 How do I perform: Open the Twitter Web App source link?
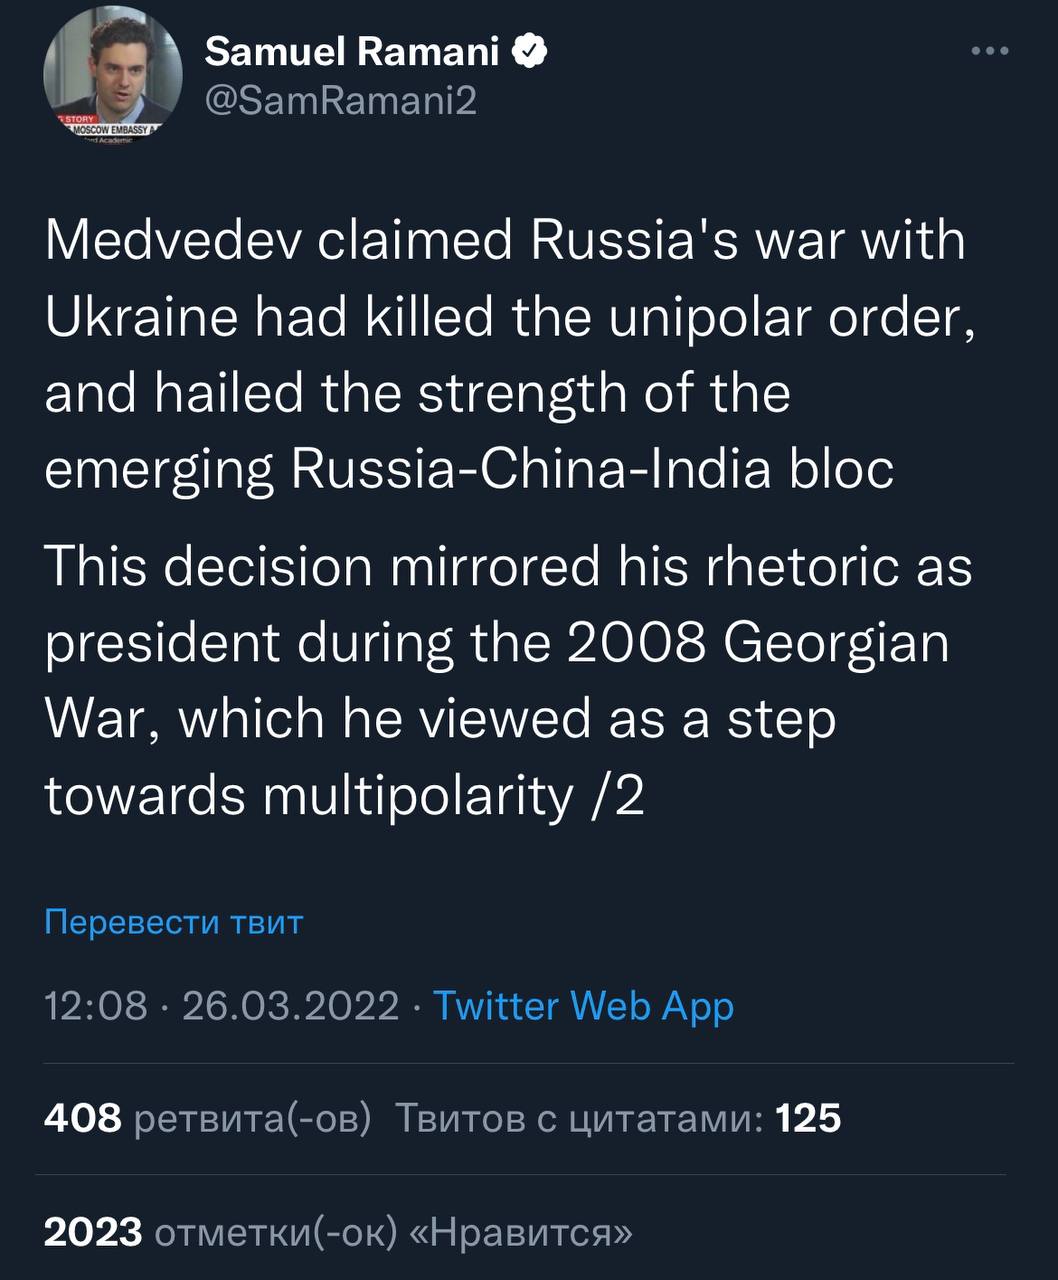583,1005
